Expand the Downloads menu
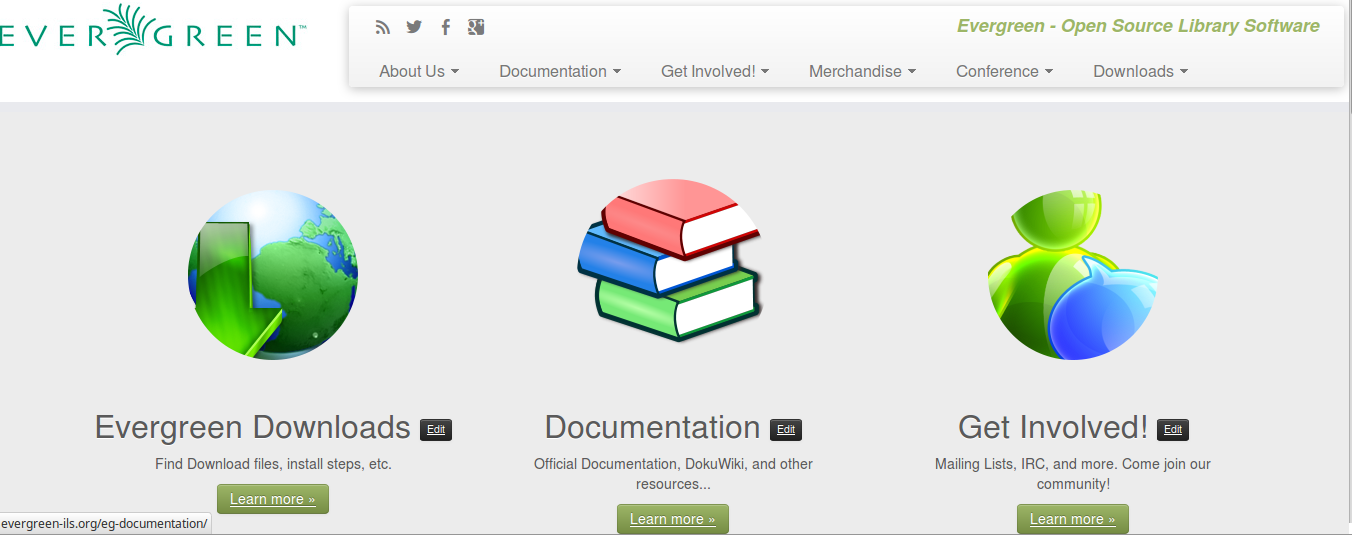 1140,71
